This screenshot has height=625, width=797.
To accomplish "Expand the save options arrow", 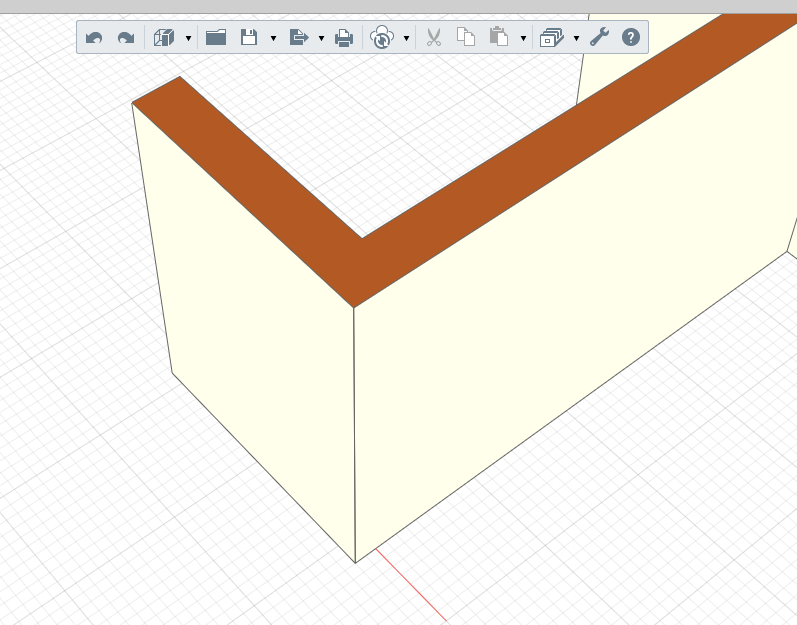I will [273, 38].
